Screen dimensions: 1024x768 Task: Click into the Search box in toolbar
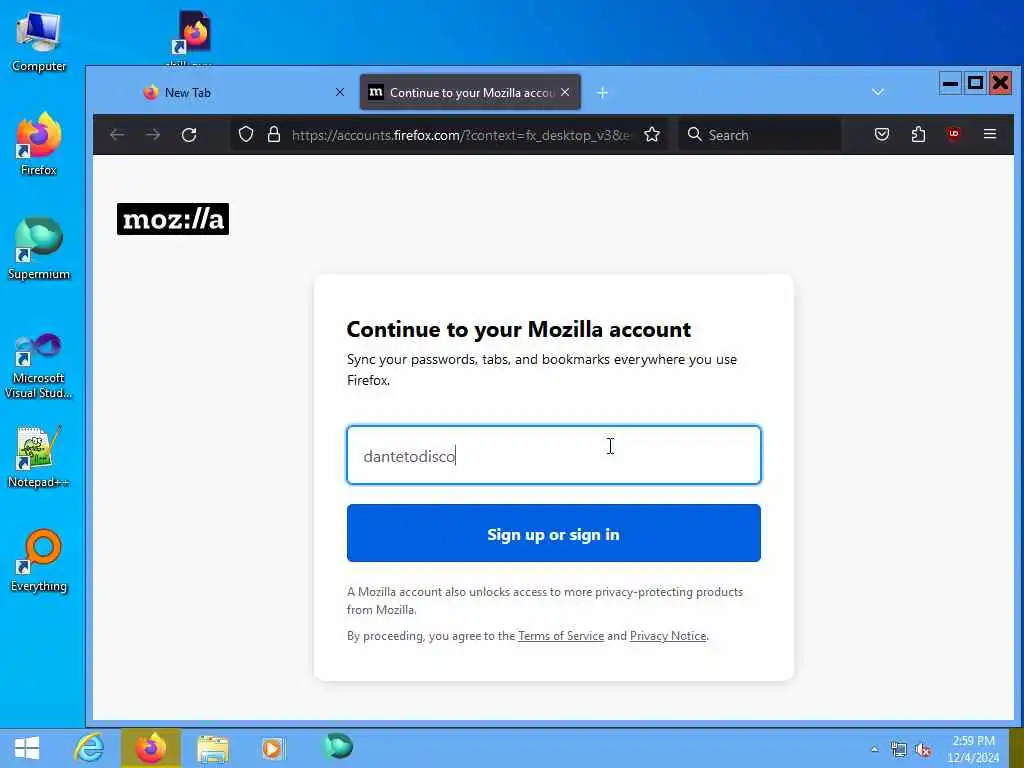[x=760, y=135]
